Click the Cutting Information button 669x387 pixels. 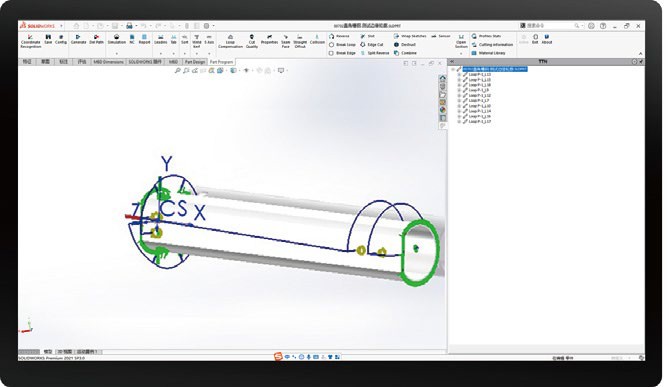[x=492, y=44]
